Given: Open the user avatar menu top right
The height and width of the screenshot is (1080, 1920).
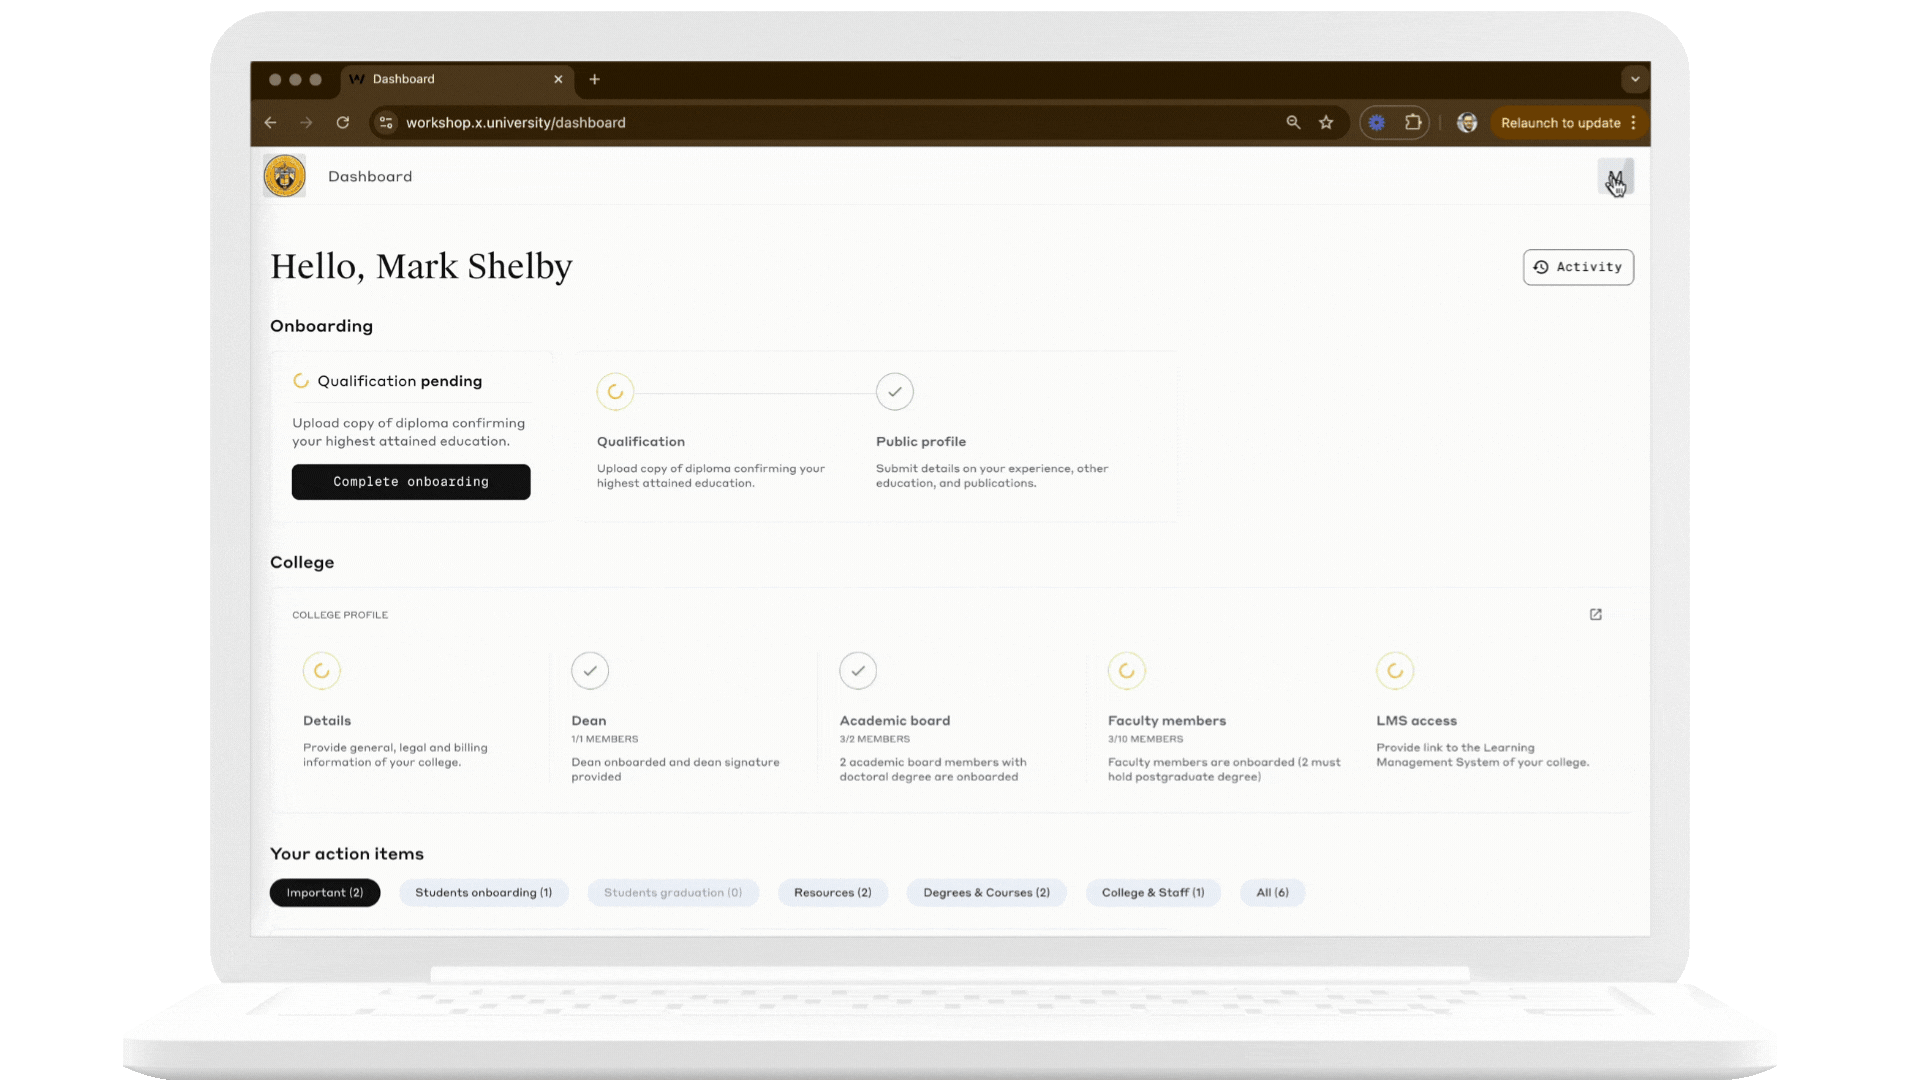Looking at the screenshot, I should 1616,177.
